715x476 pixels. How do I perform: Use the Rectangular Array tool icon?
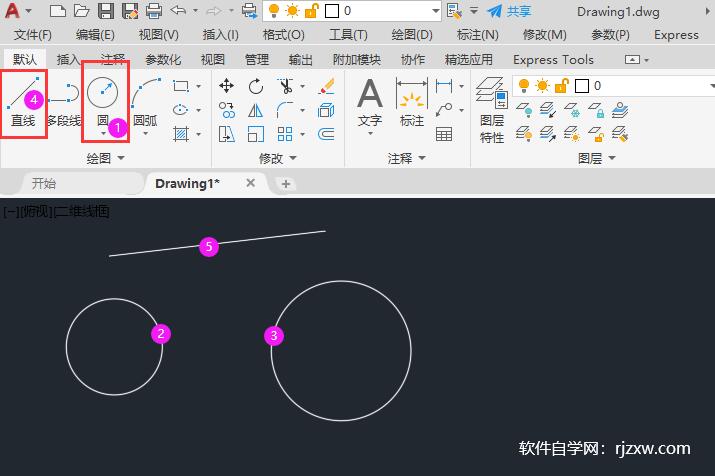coord(285,134)
